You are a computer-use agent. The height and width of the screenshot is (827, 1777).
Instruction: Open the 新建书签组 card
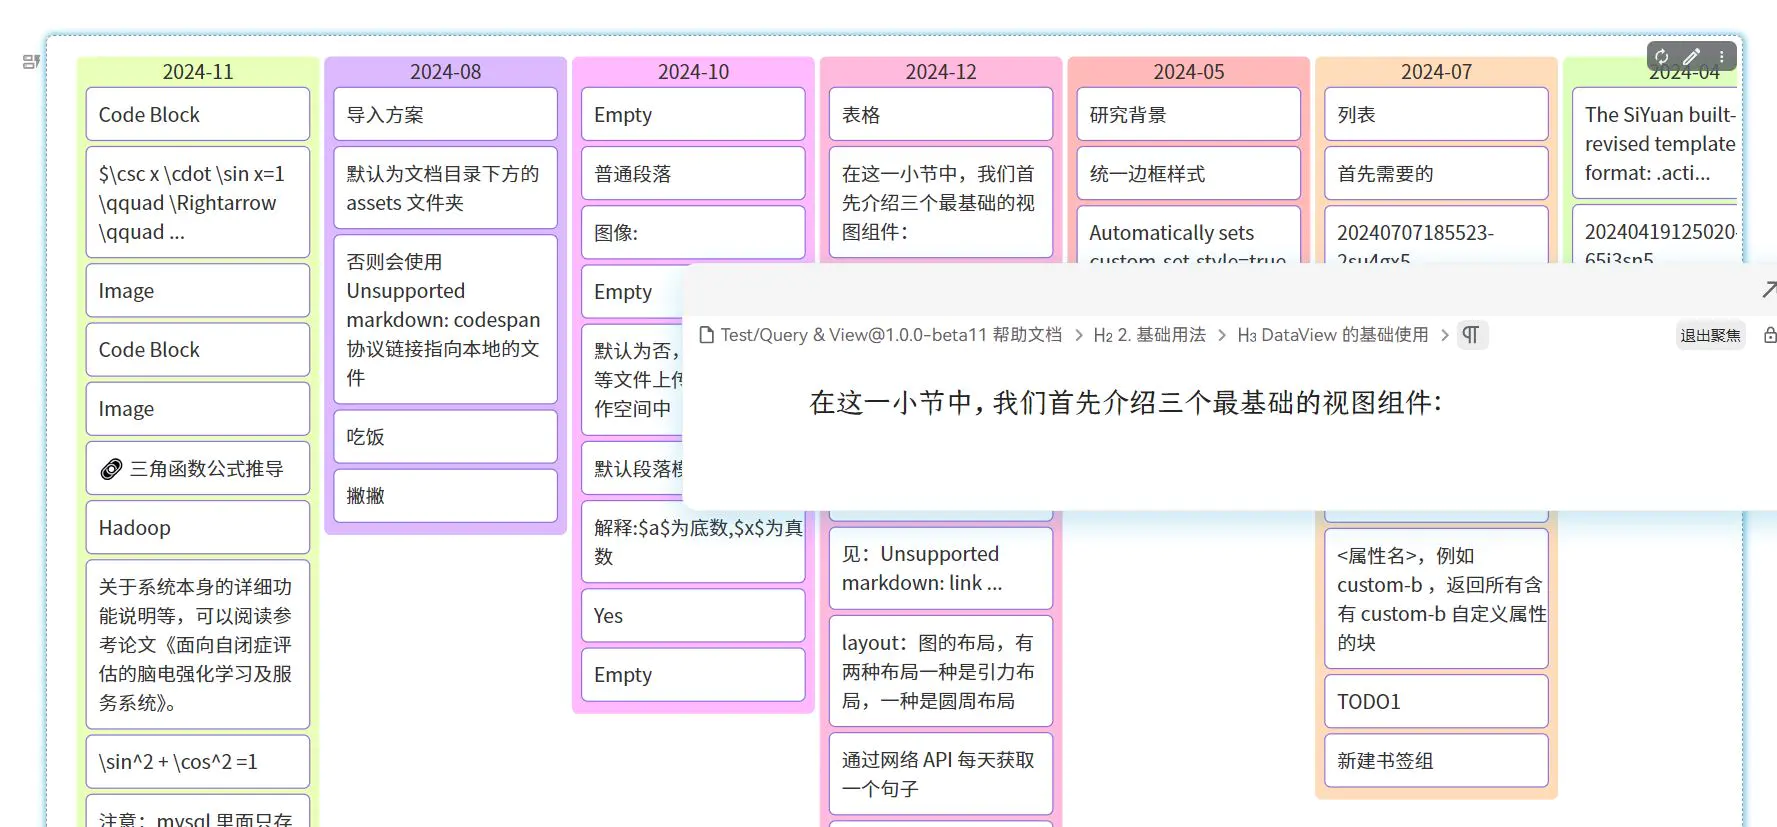(1436, 761)
